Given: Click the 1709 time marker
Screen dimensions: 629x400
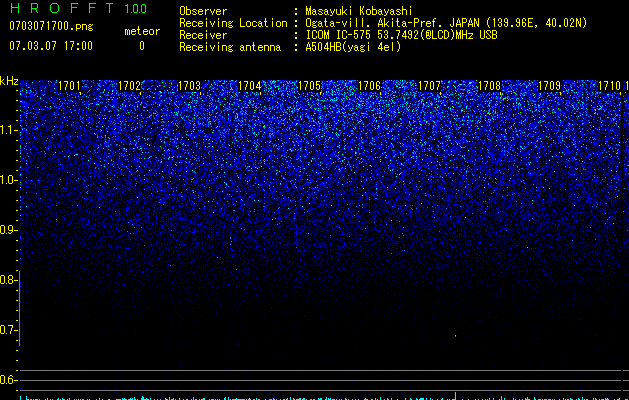Looking at the screenshot, I should point(550,86).
